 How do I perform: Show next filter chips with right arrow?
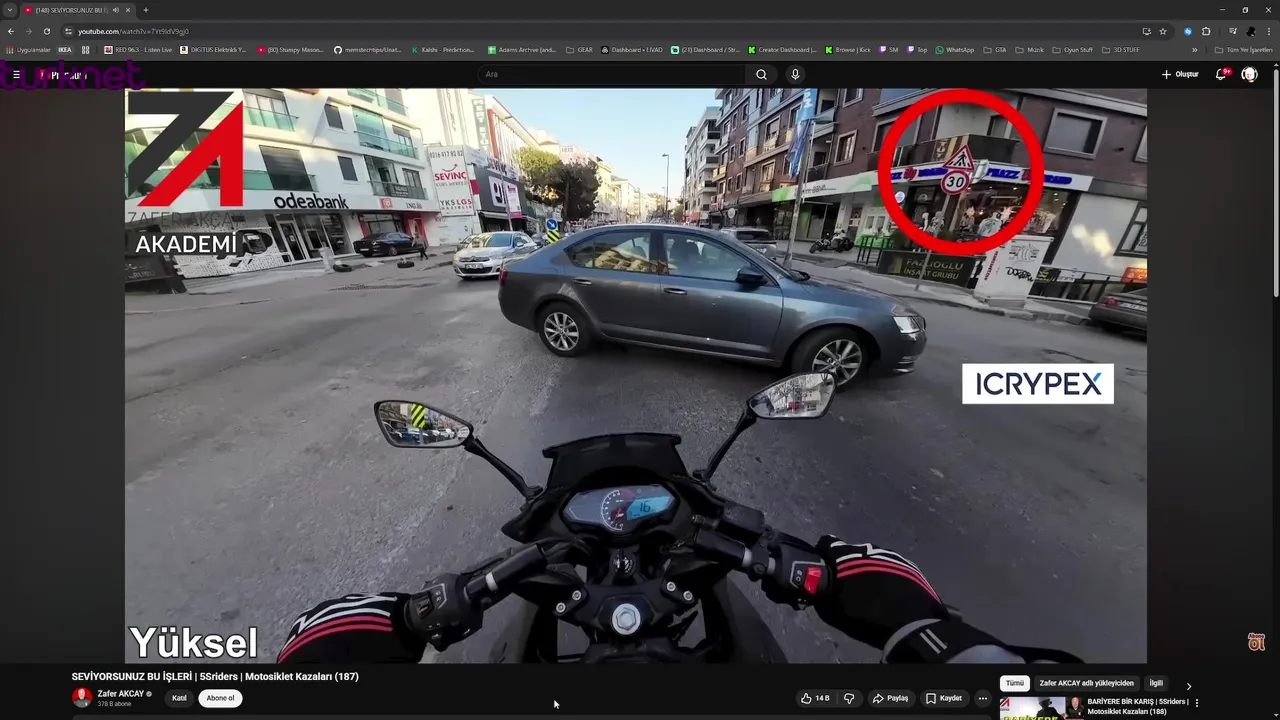1188,686
